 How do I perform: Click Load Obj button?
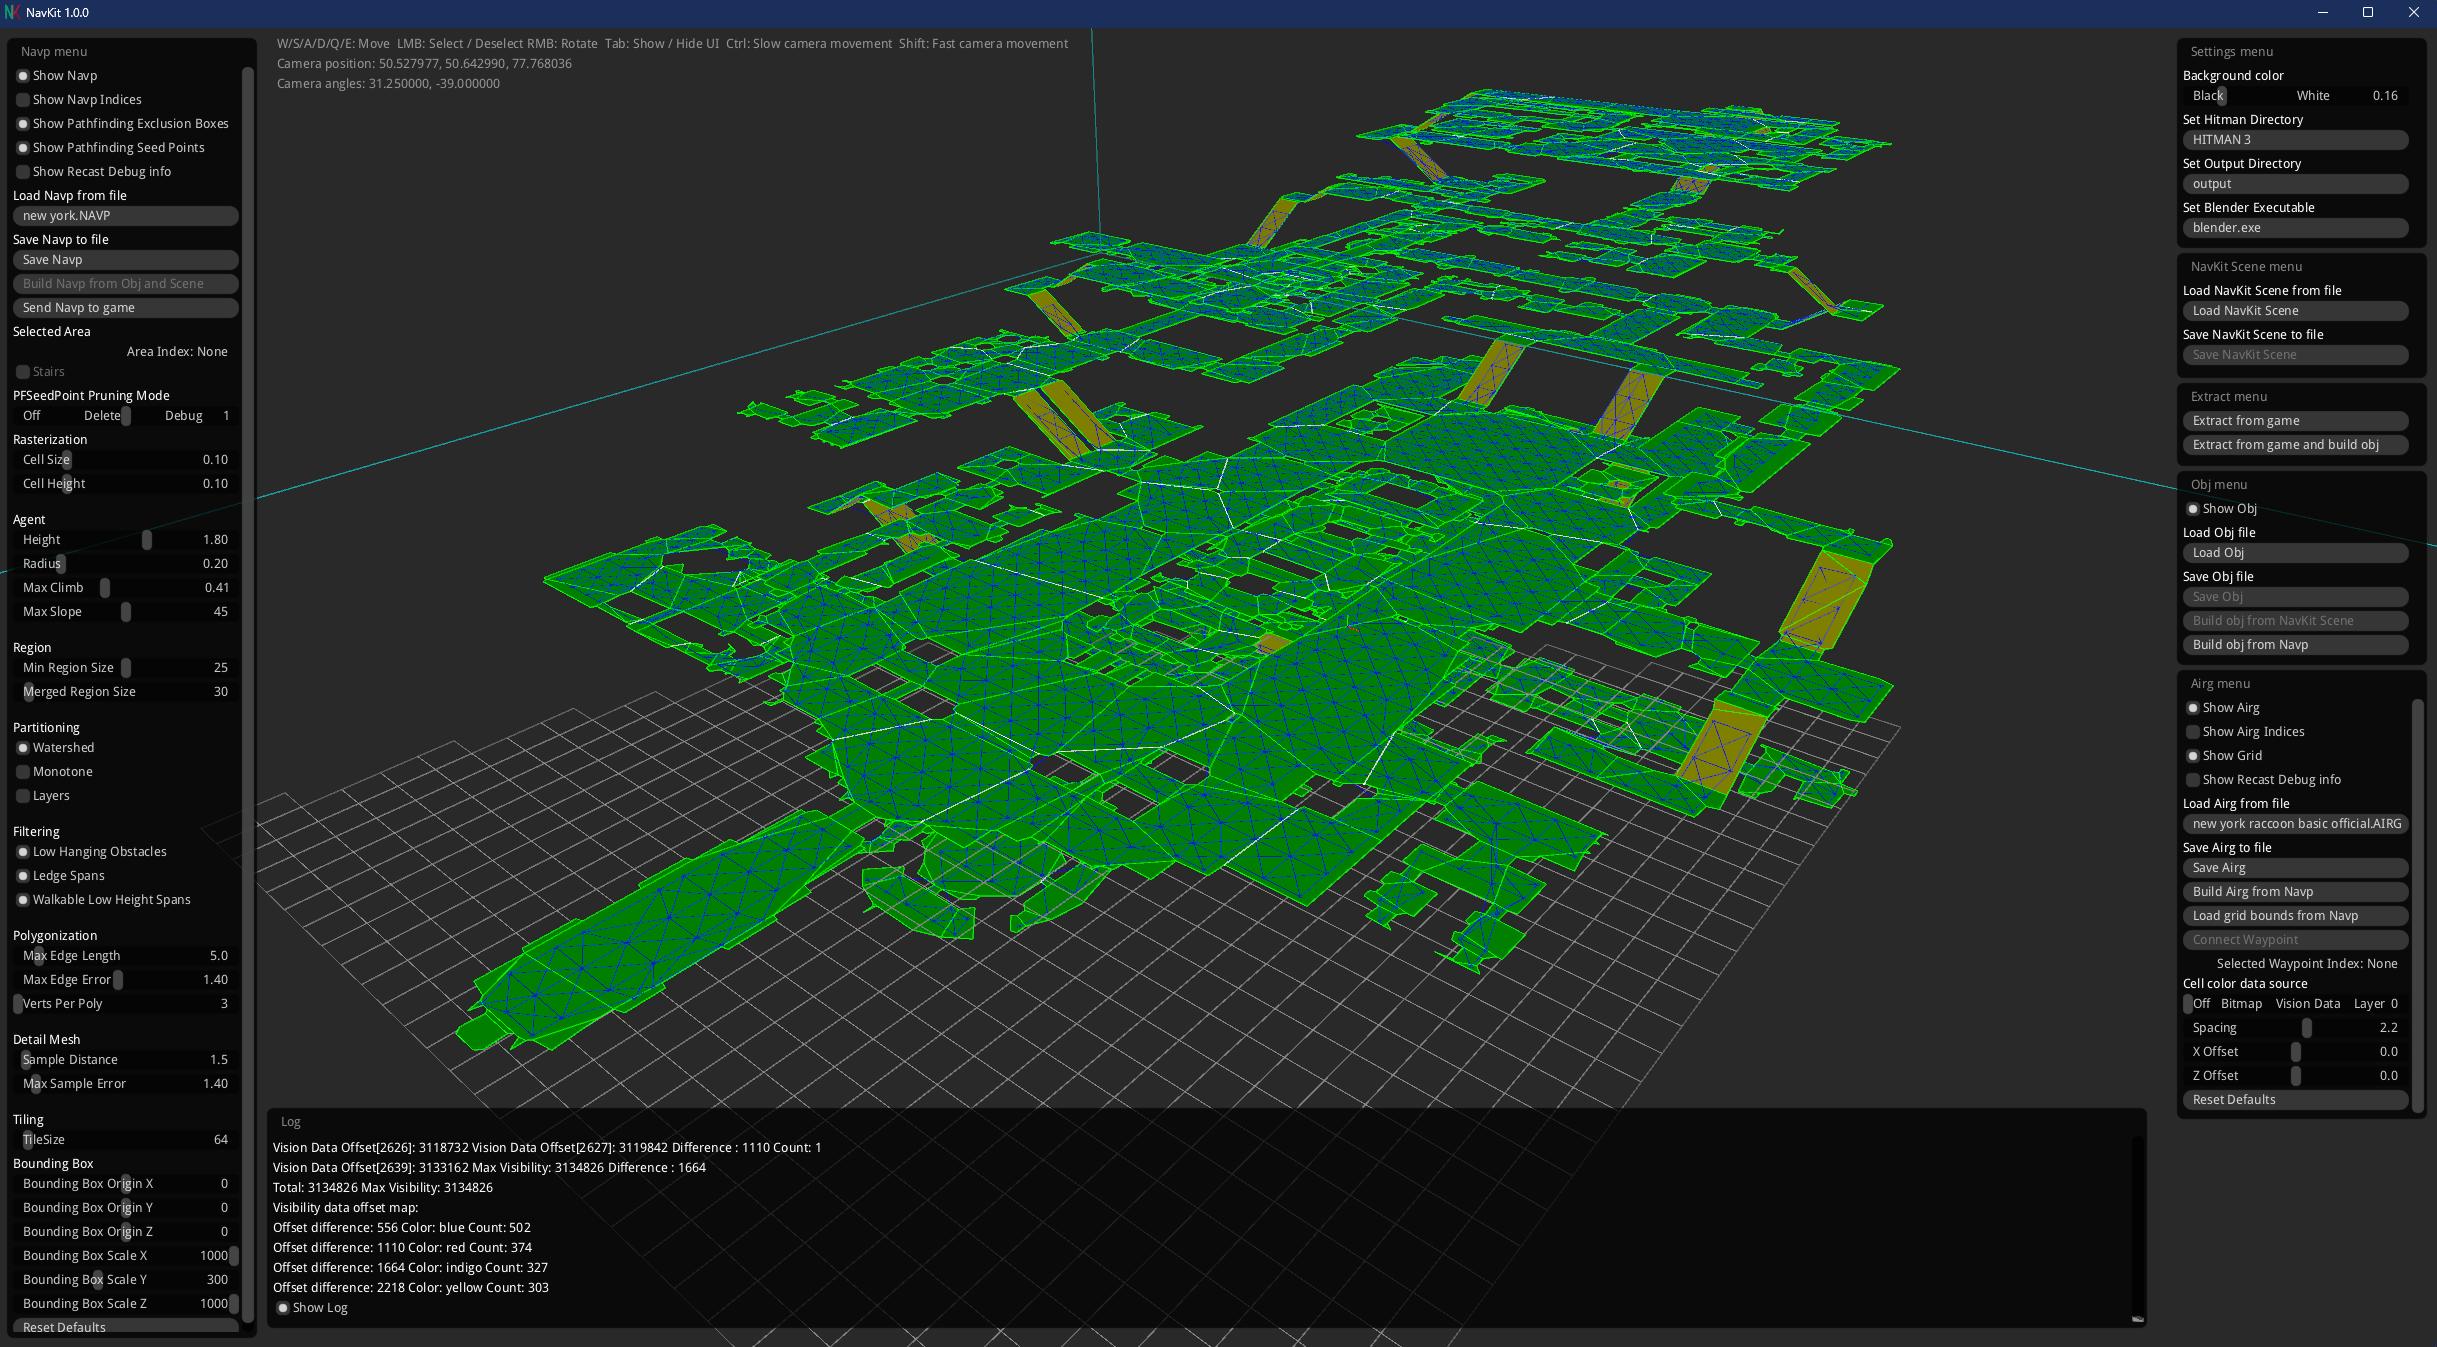click(2295, 553)
